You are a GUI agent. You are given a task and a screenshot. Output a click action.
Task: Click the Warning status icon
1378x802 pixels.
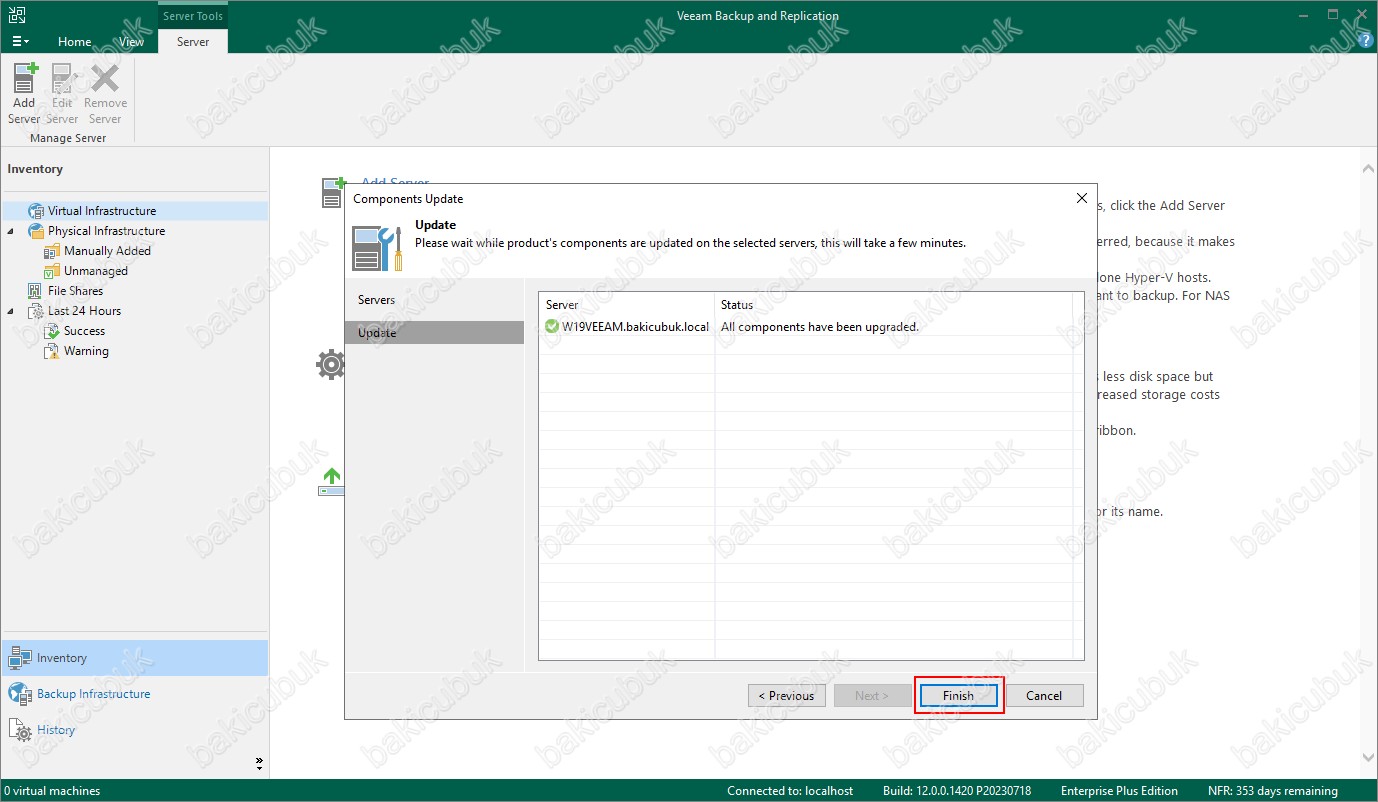click(52, 351)
